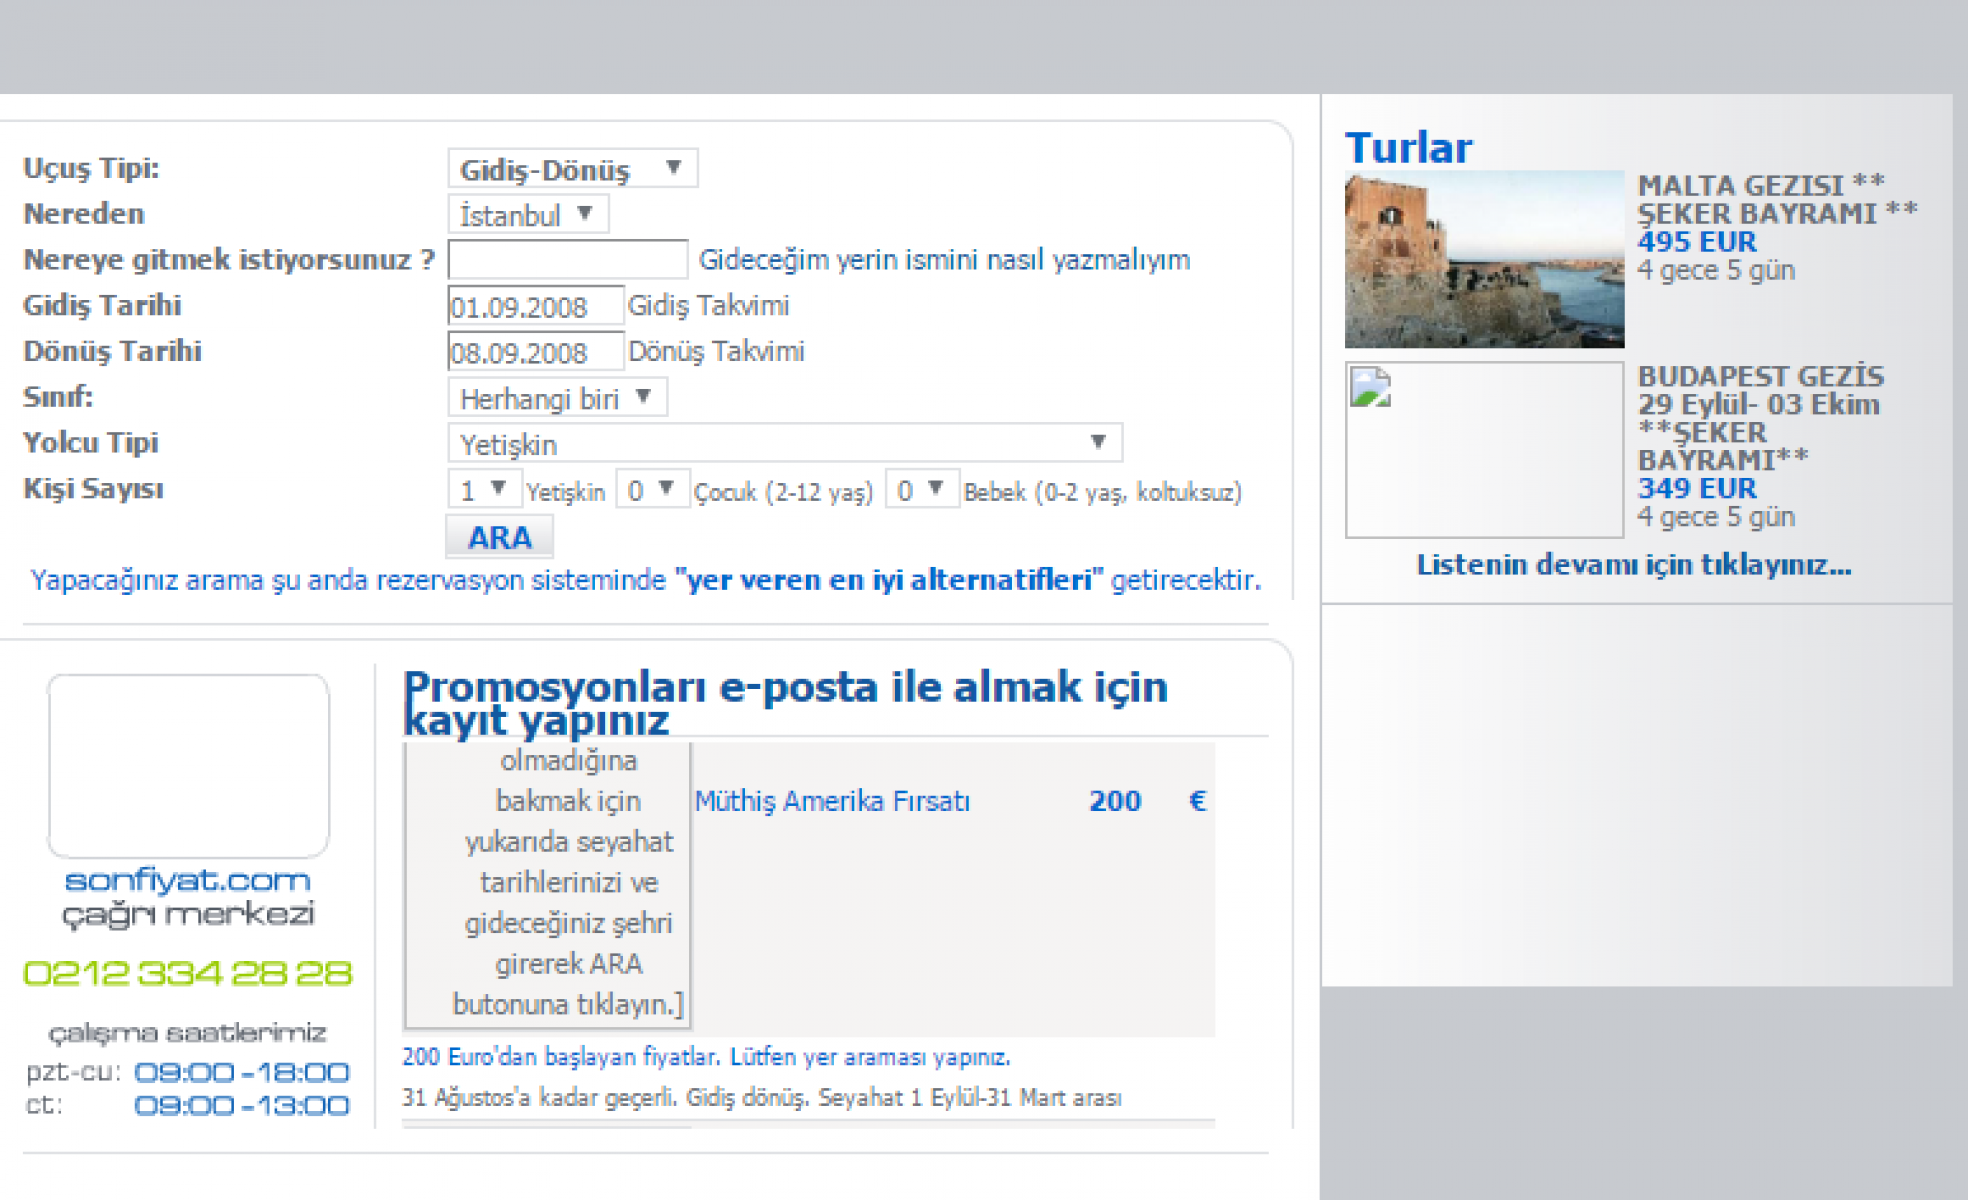1968x1200 pixels.
Task: Open the Yetişkin count dropdown
Action: point(483,490)
